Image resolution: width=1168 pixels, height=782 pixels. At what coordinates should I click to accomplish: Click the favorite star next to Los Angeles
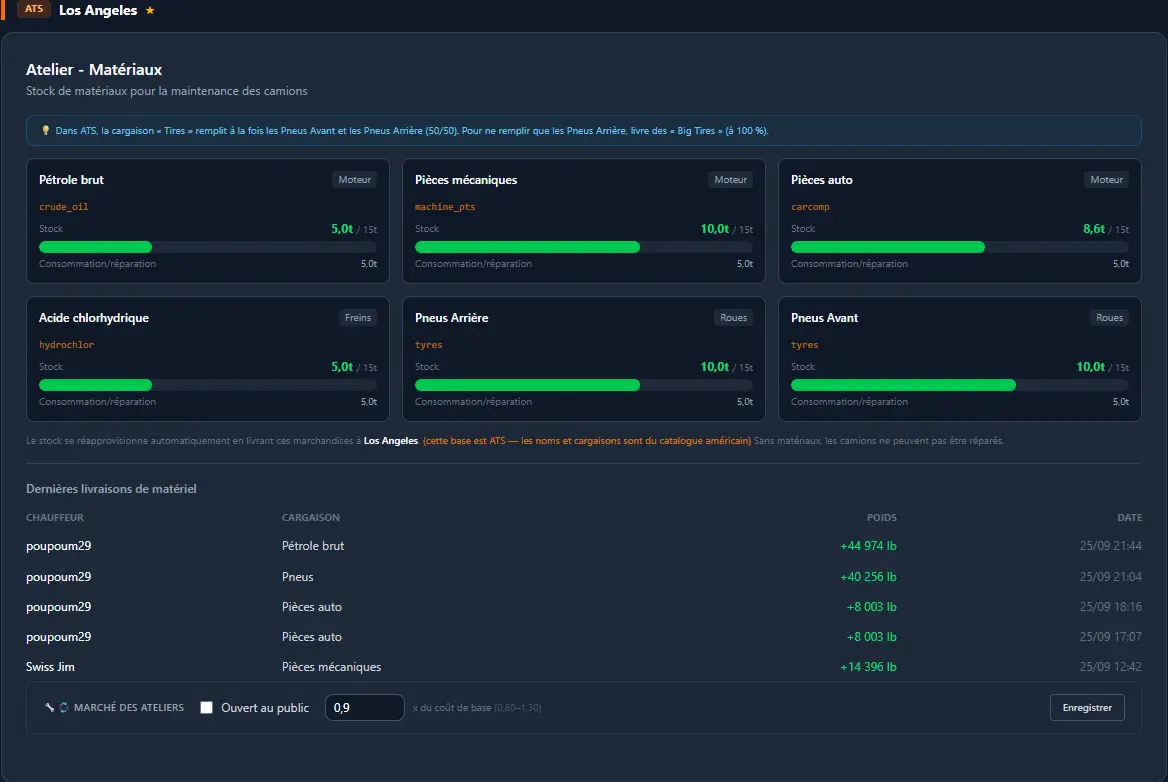pyautogui.click(x=150, y=10)
